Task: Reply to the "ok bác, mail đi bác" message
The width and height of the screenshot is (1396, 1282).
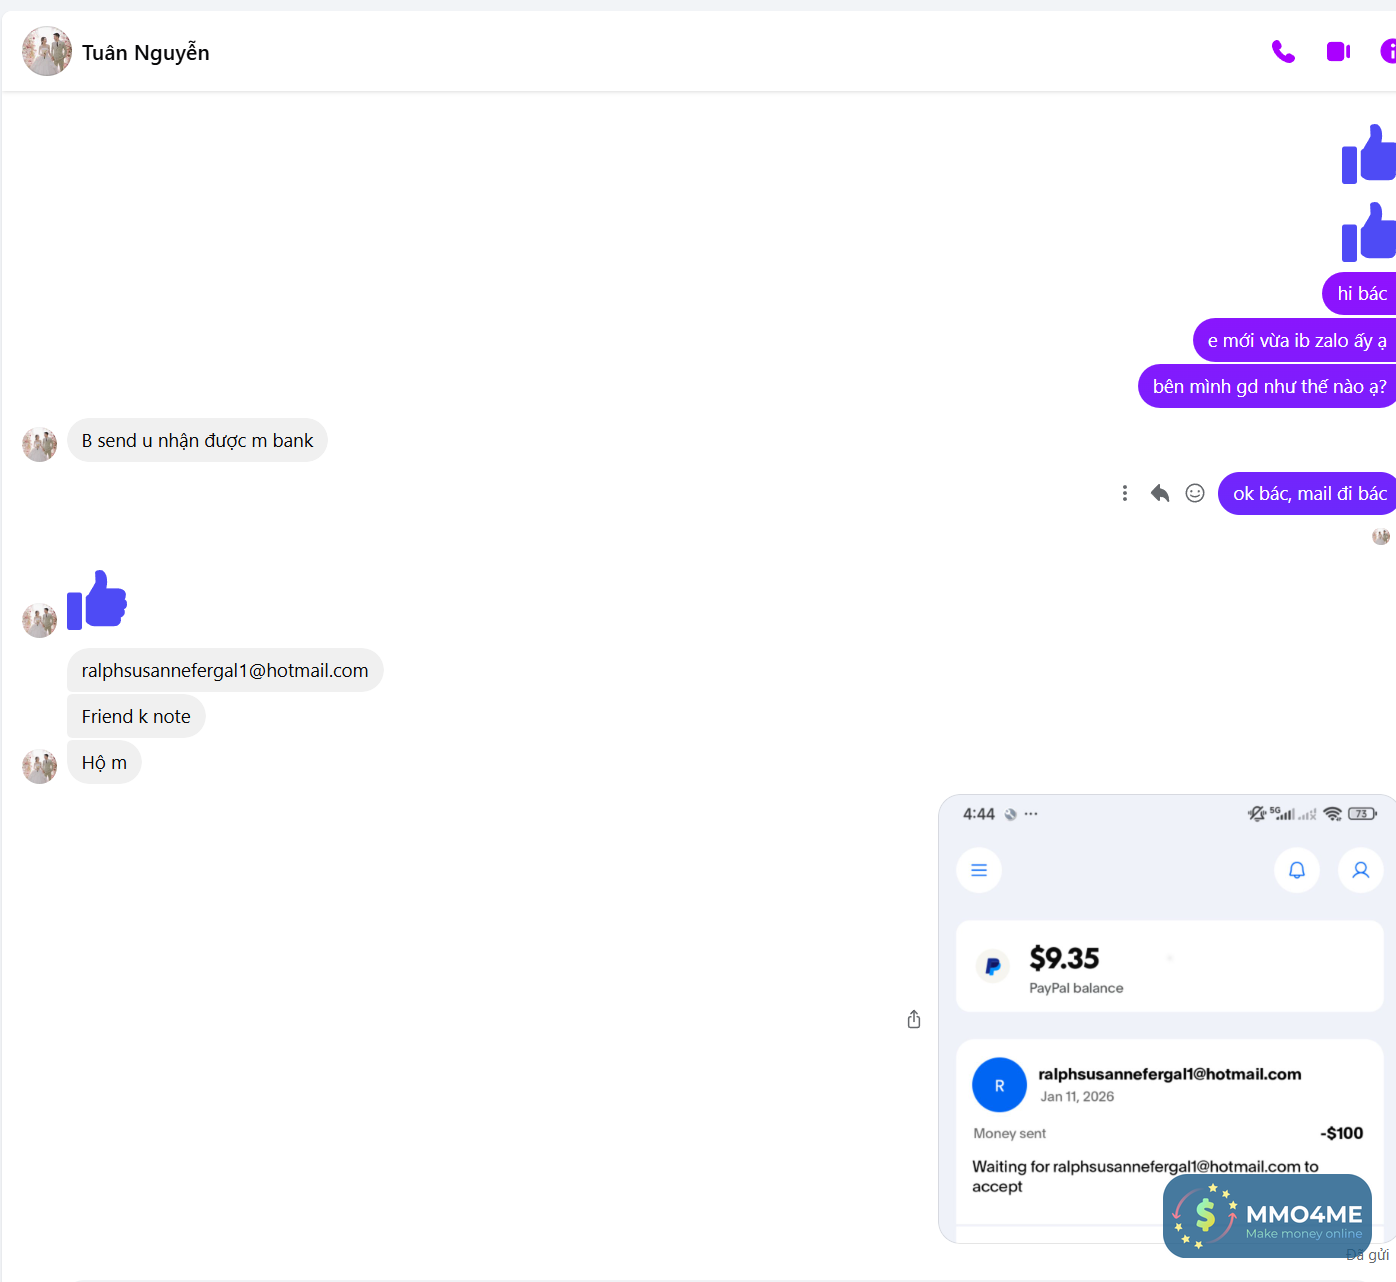Action: click(x=1159, y=493)
